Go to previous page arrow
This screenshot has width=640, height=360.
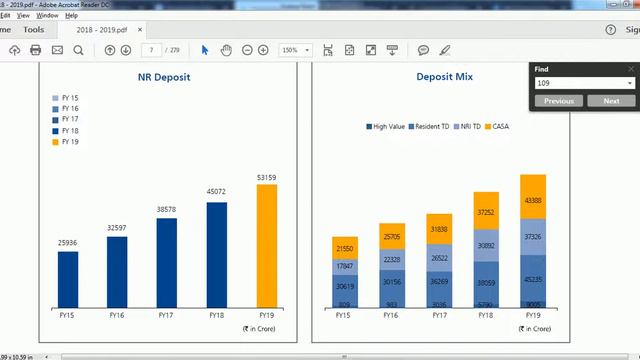110,50
